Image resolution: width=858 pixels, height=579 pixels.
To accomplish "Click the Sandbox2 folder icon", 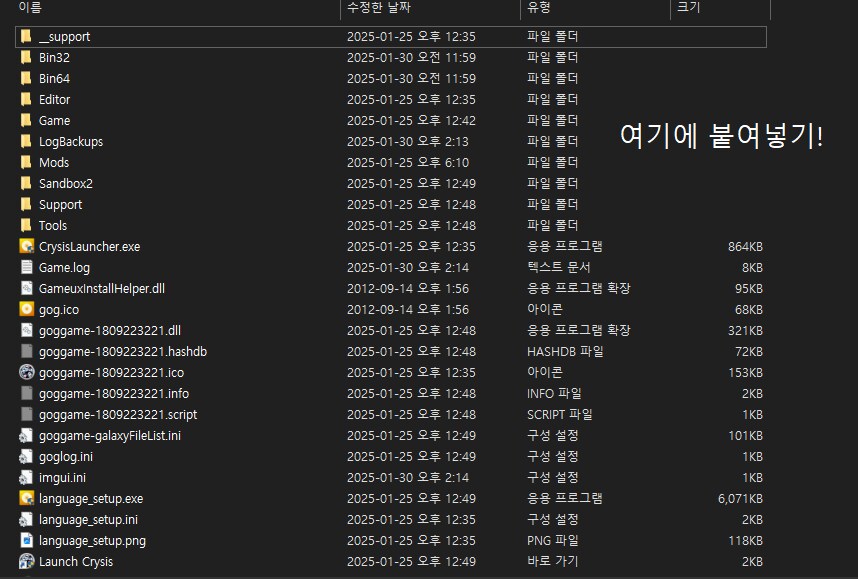I will 26,183.
